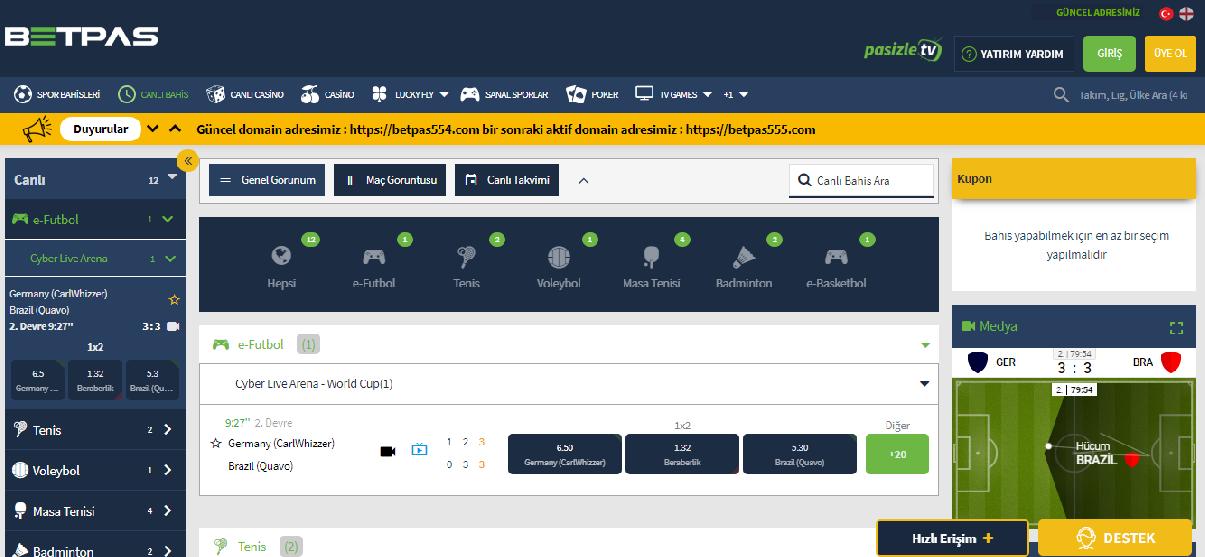Collapse the left sidebar with double-arrow
The height and width of the screenshot is (557, 1205).
[x=187, y=160]
